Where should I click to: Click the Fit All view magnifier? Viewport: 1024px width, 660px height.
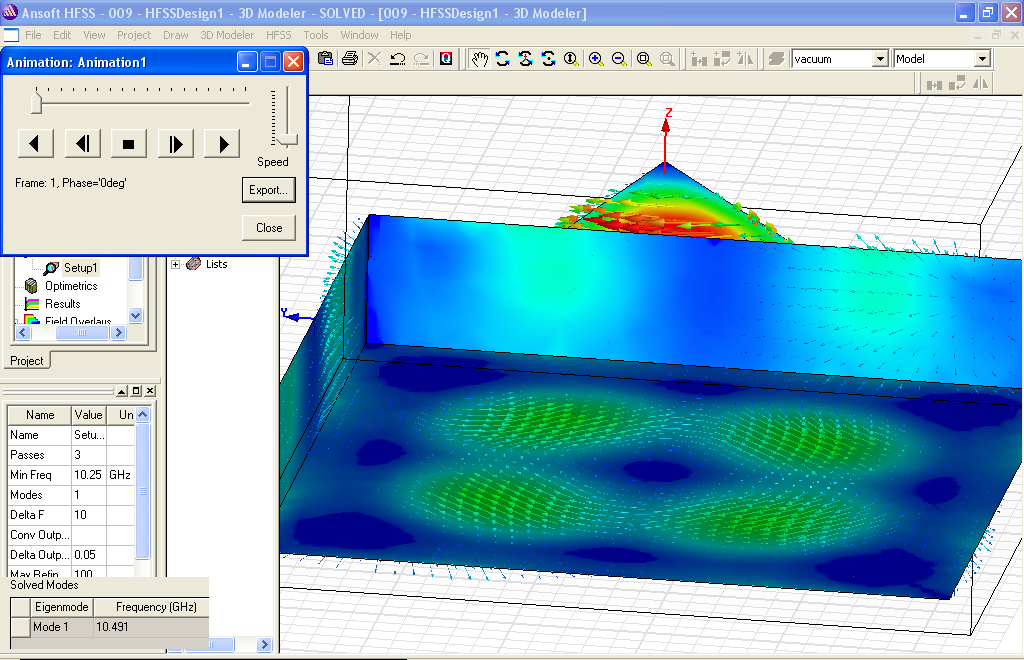[x=644, y=59]
